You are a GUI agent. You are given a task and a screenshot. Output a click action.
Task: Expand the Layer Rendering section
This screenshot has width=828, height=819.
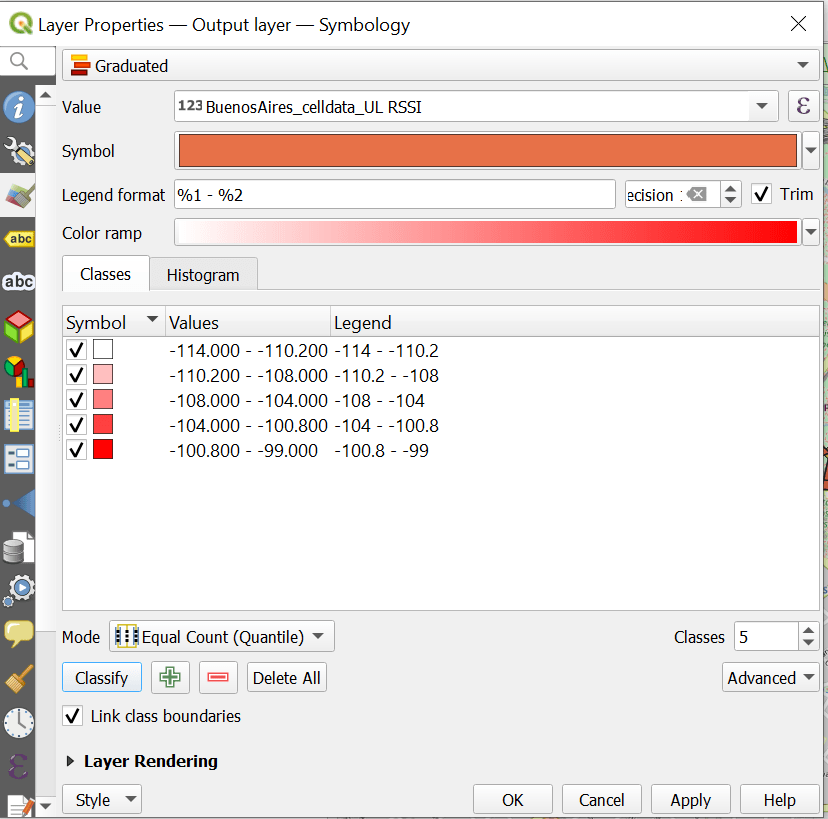(71, 761)
